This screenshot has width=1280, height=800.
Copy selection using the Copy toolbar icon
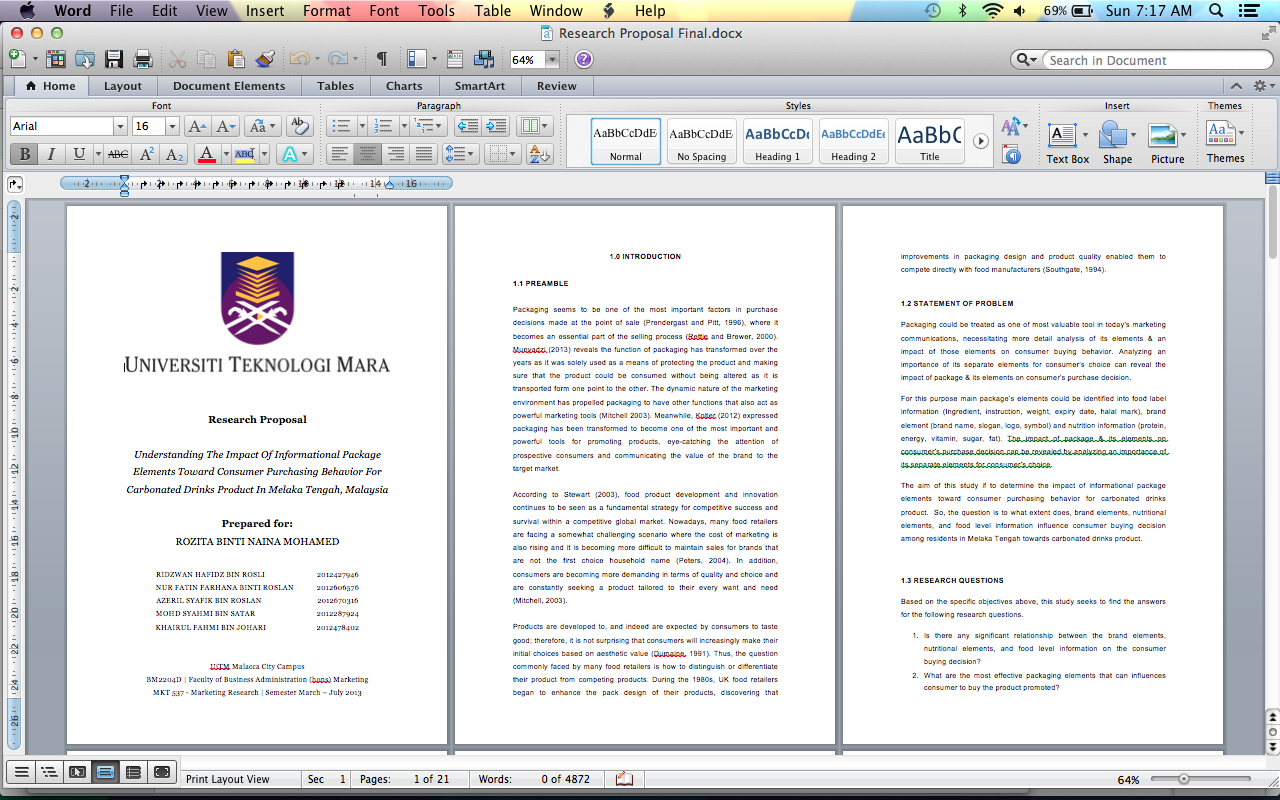(206, 59)
